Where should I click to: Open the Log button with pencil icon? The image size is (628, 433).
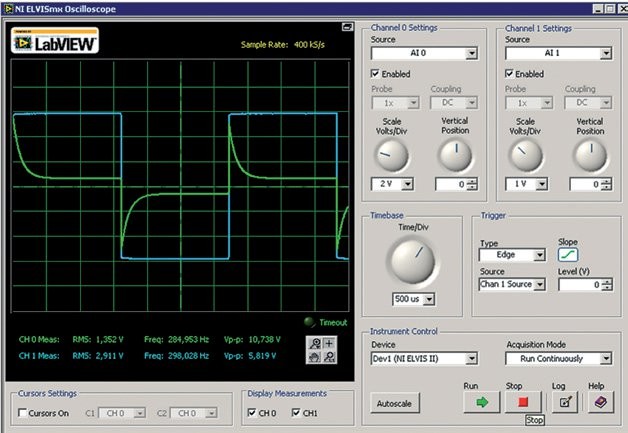[565, 402]
